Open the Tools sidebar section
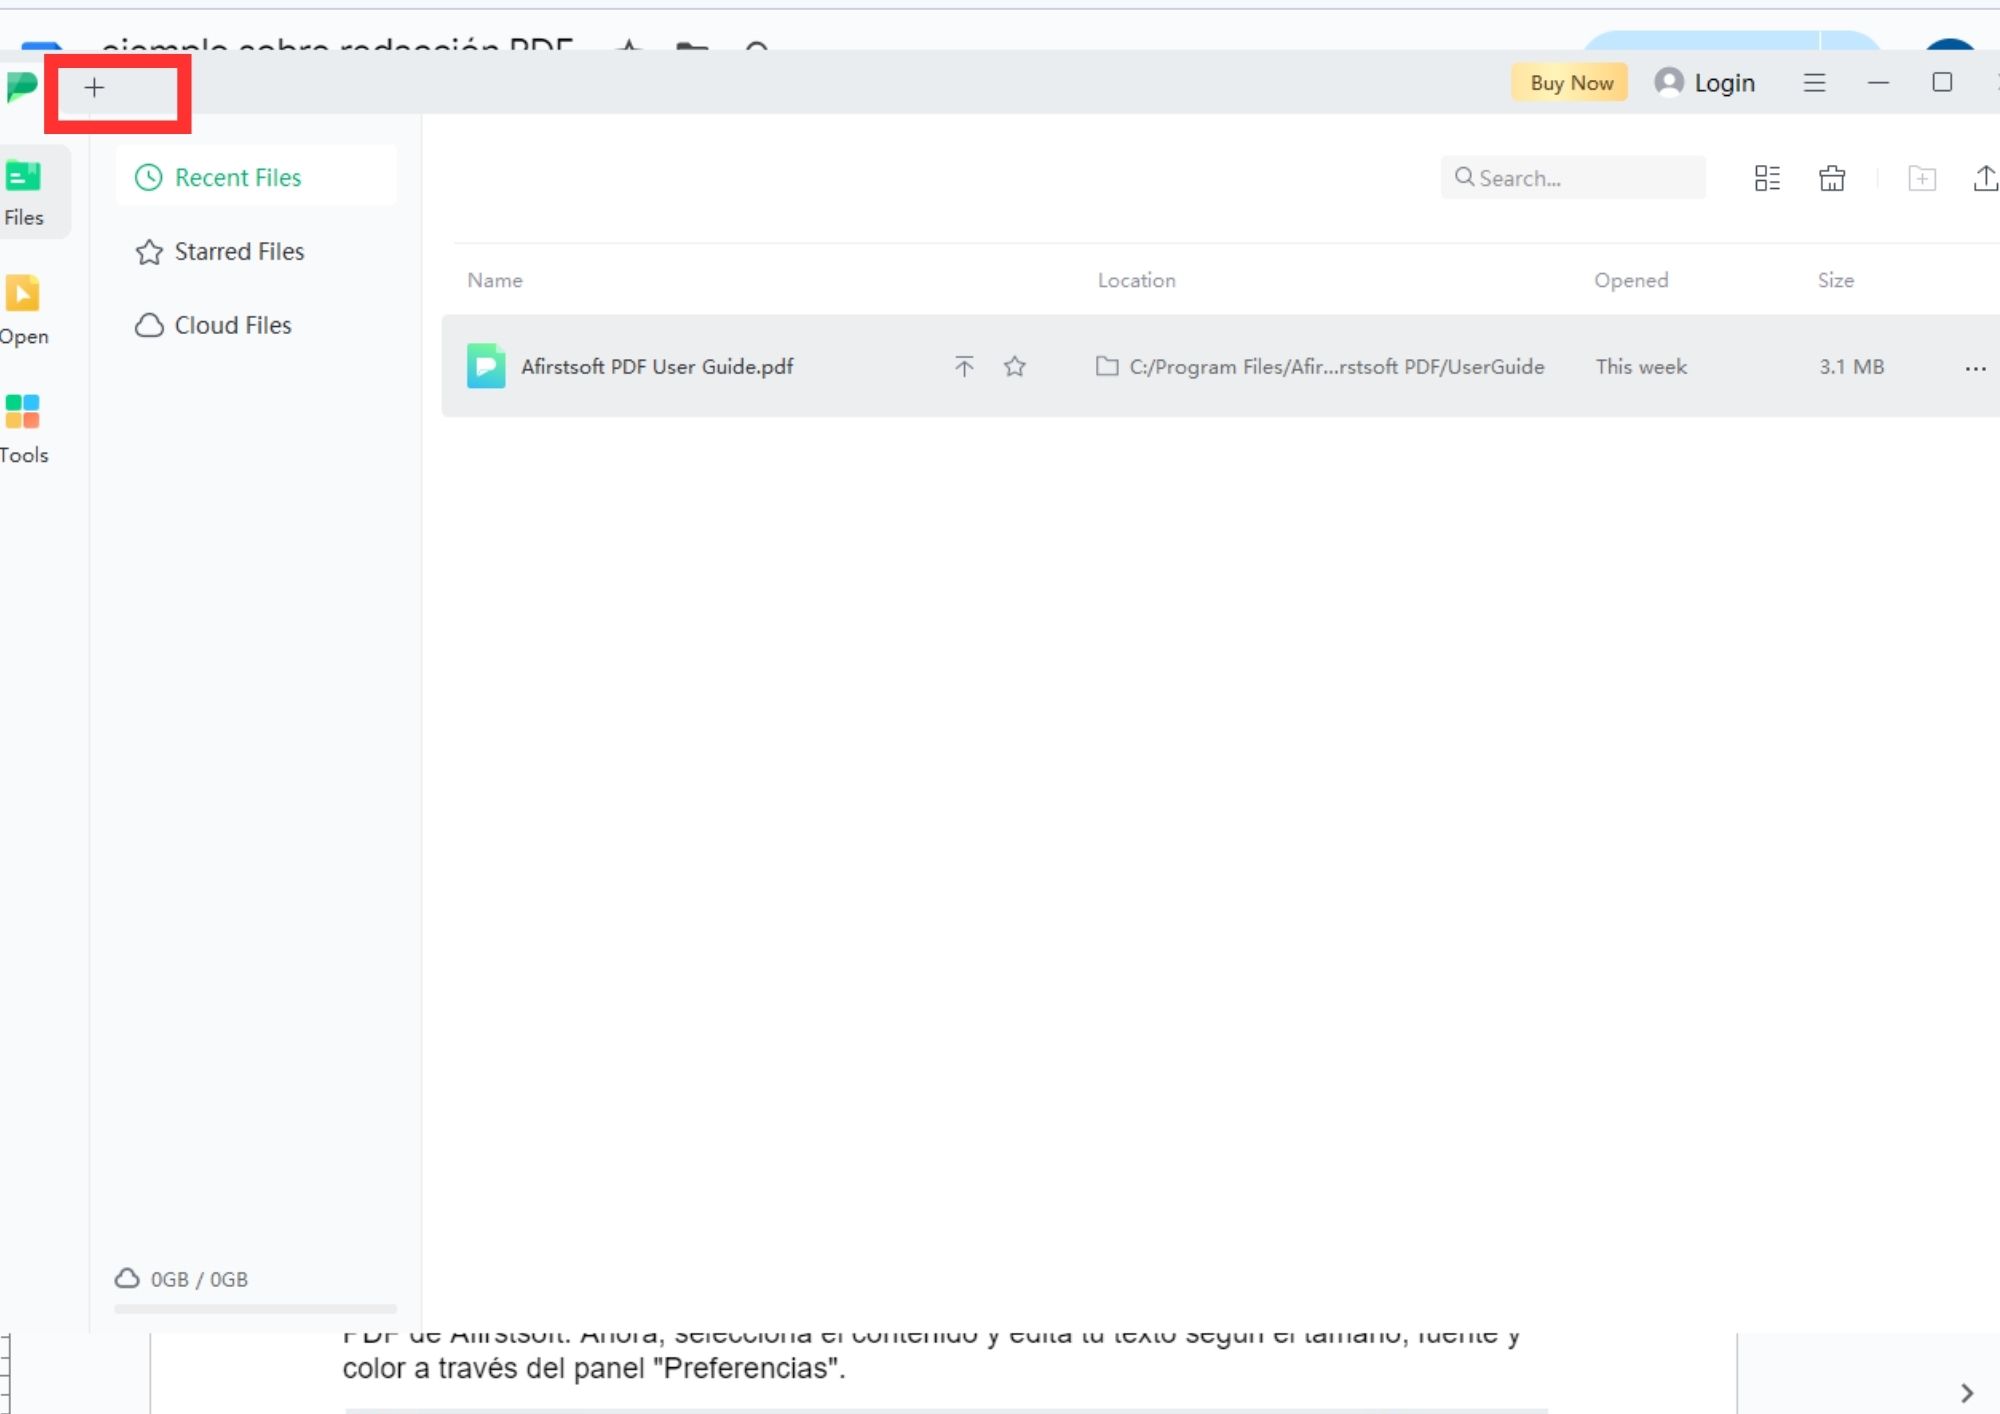 tap(24, 429)
